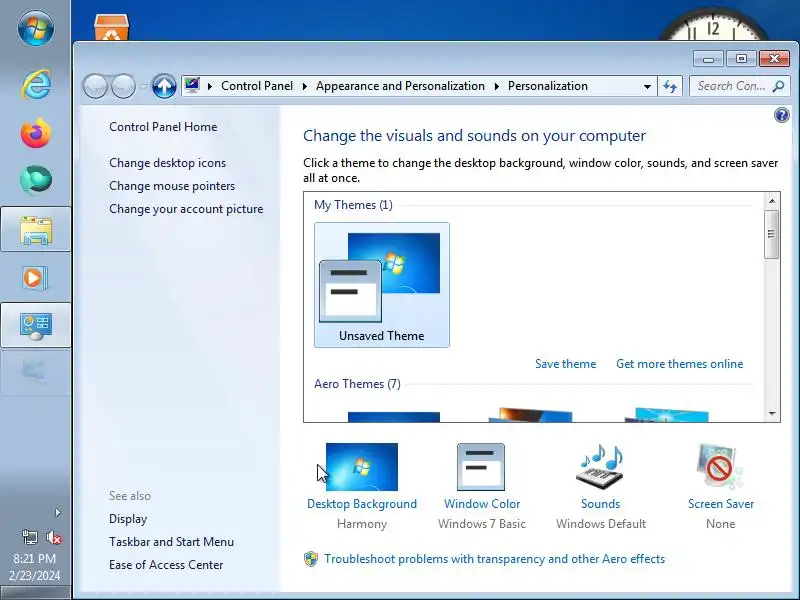Launch Internet Explorer from the taskbar

[35, 84]
